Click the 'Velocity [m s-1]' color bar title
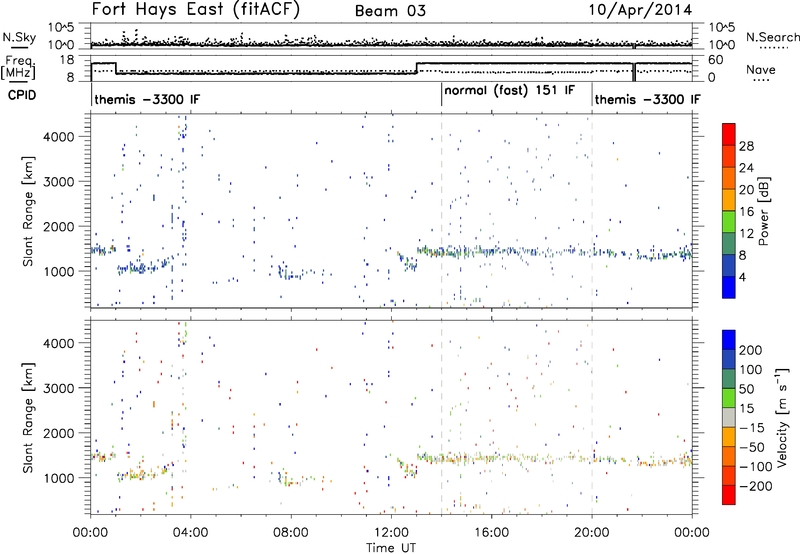The width and height of the screenshot is (800, 554). (782, 417)
